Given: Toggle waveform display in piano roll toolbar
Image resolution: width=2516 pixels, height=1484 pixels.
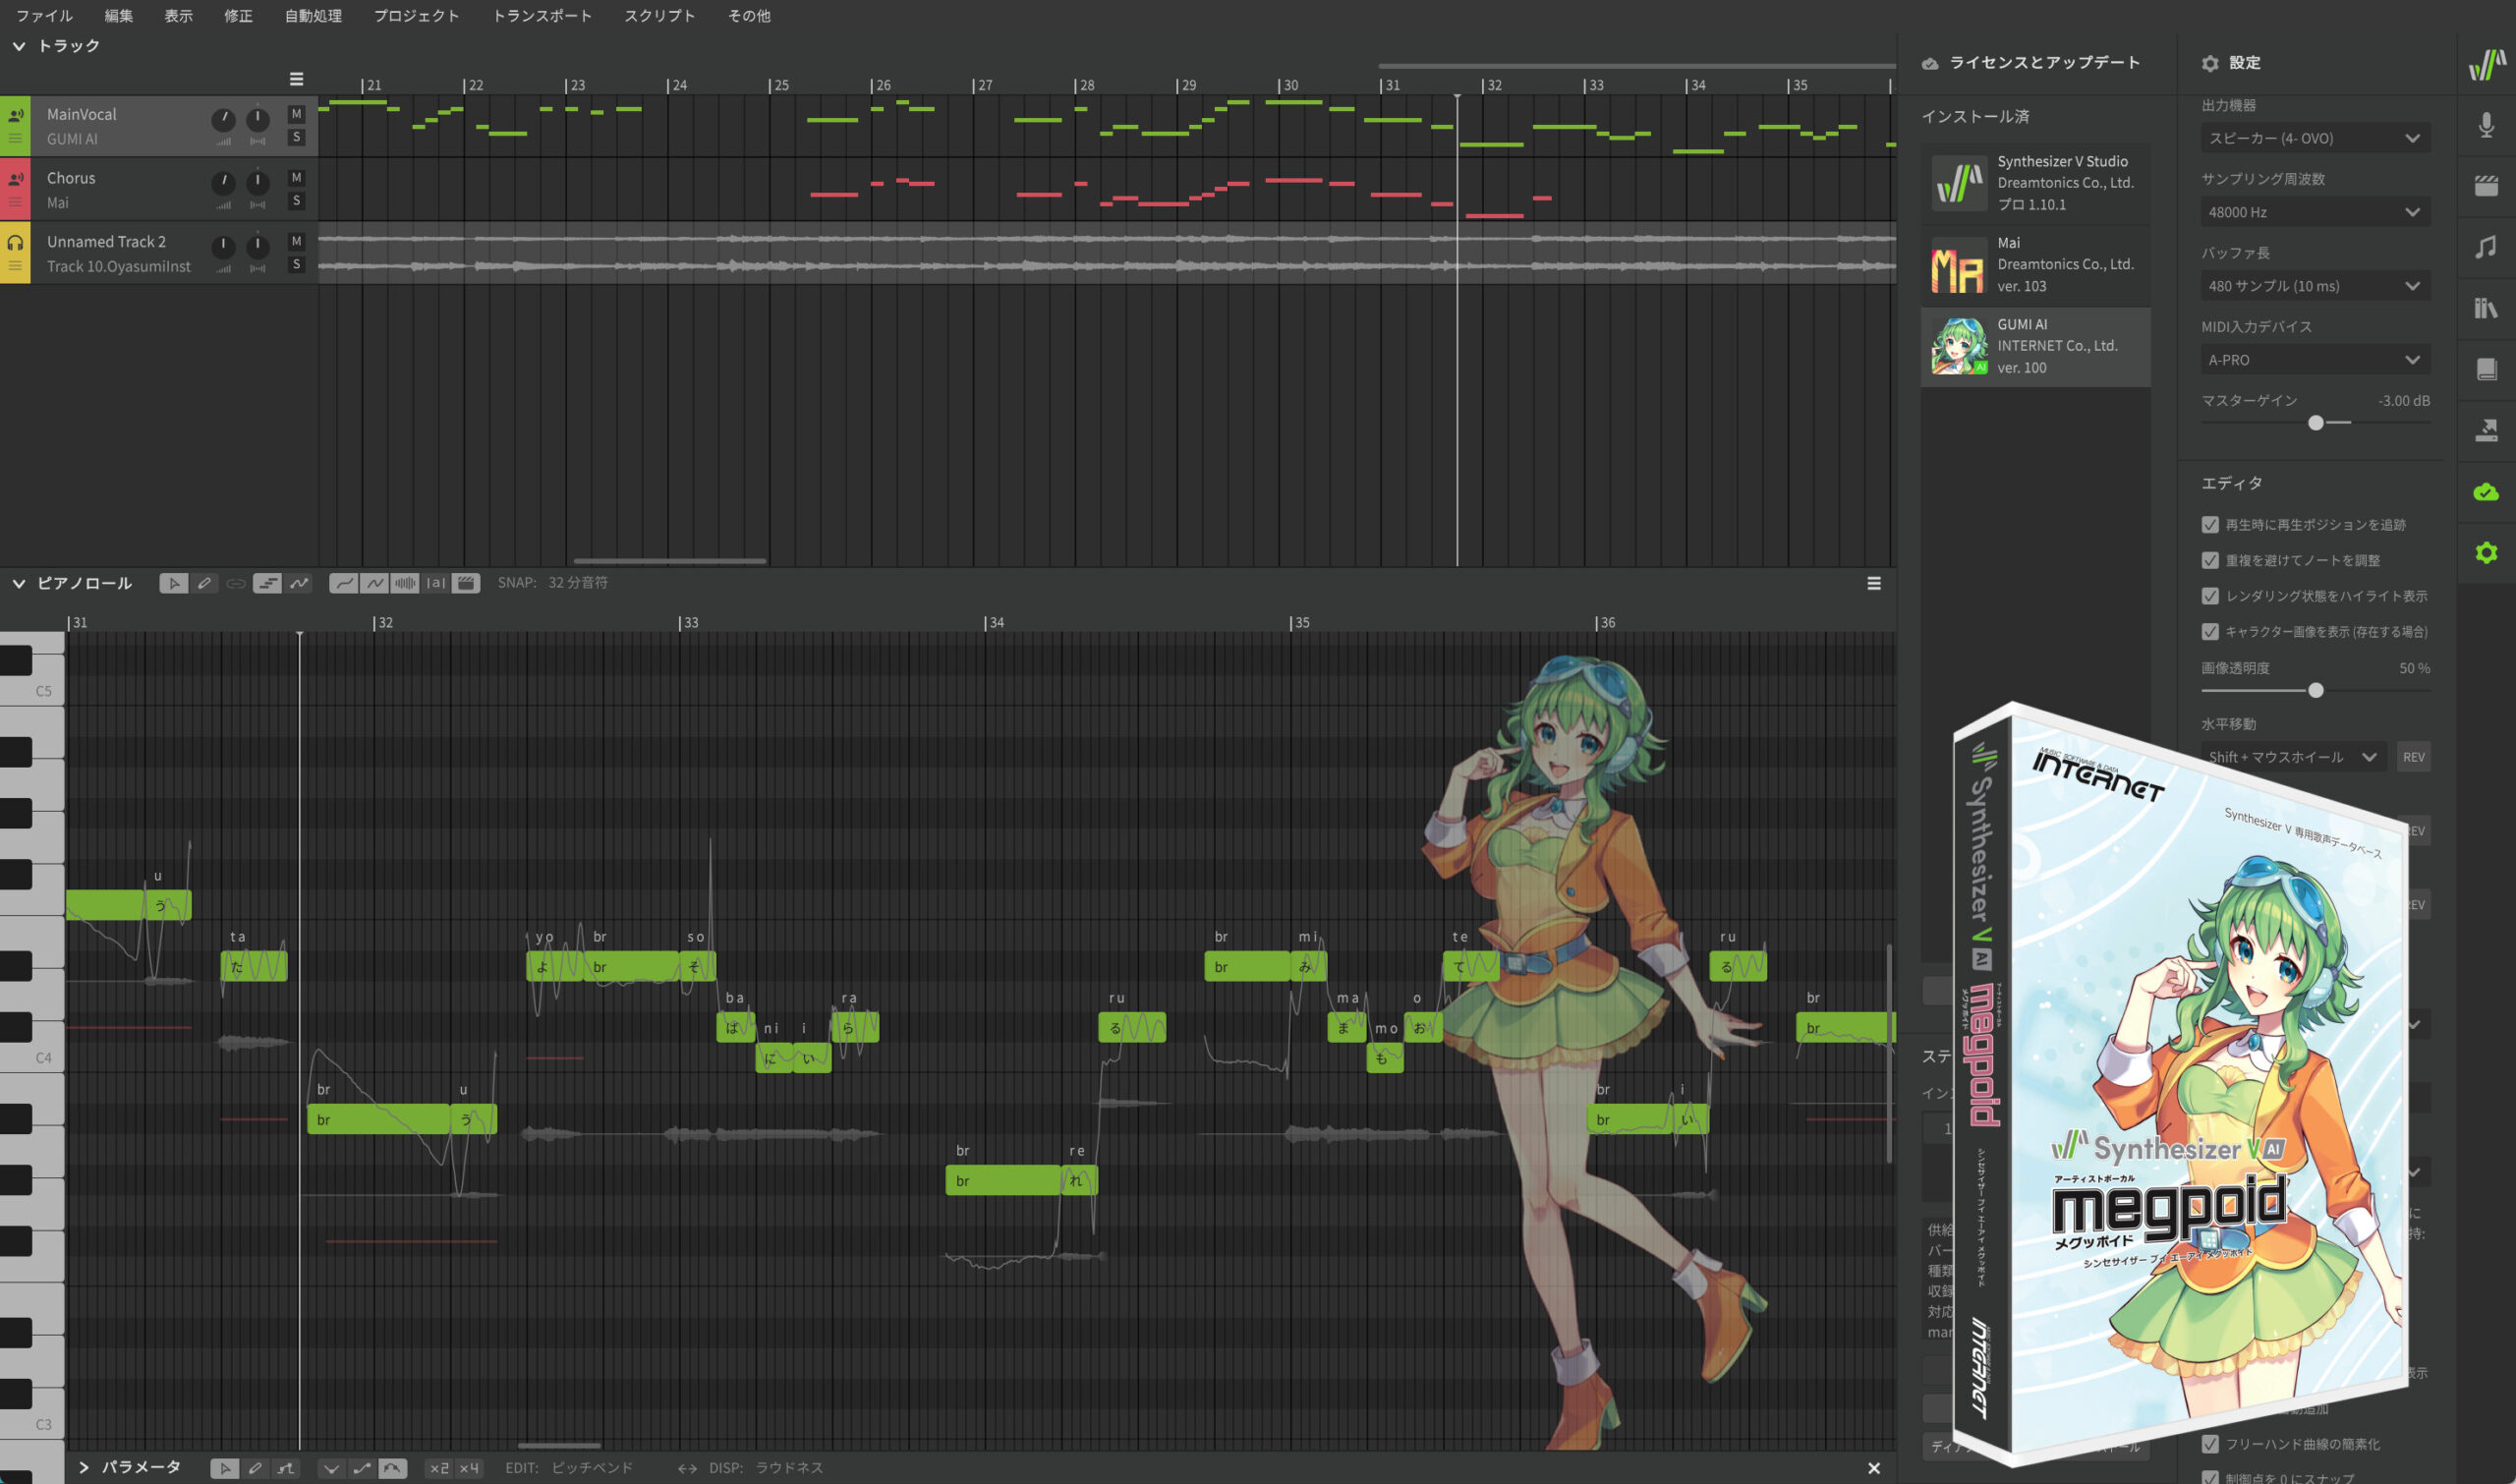Looking at the screenshot, I should (x=405, y=583).
